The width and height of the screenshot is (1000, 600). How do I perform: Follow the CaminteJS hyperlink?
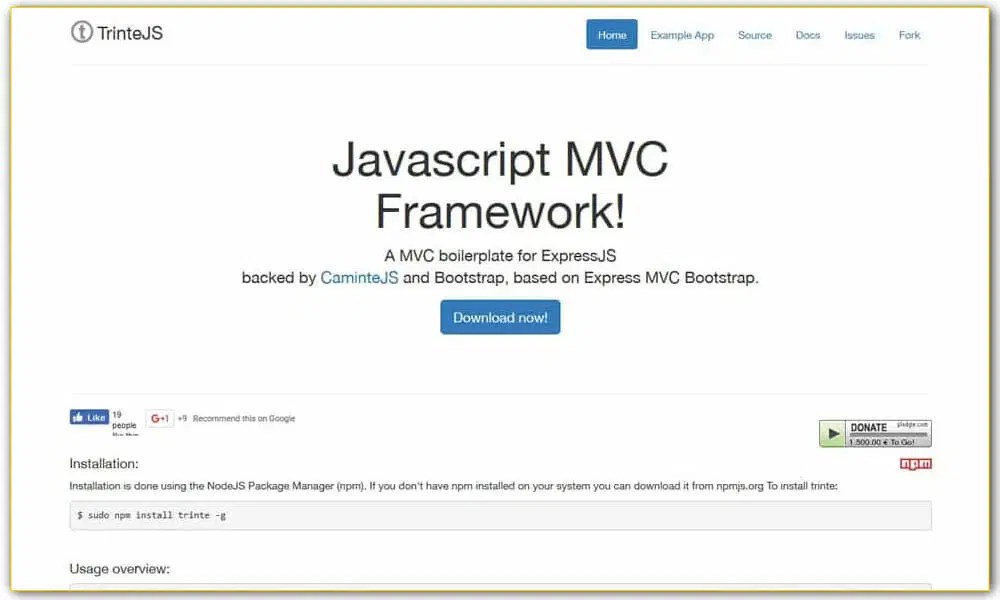[359, 277]
